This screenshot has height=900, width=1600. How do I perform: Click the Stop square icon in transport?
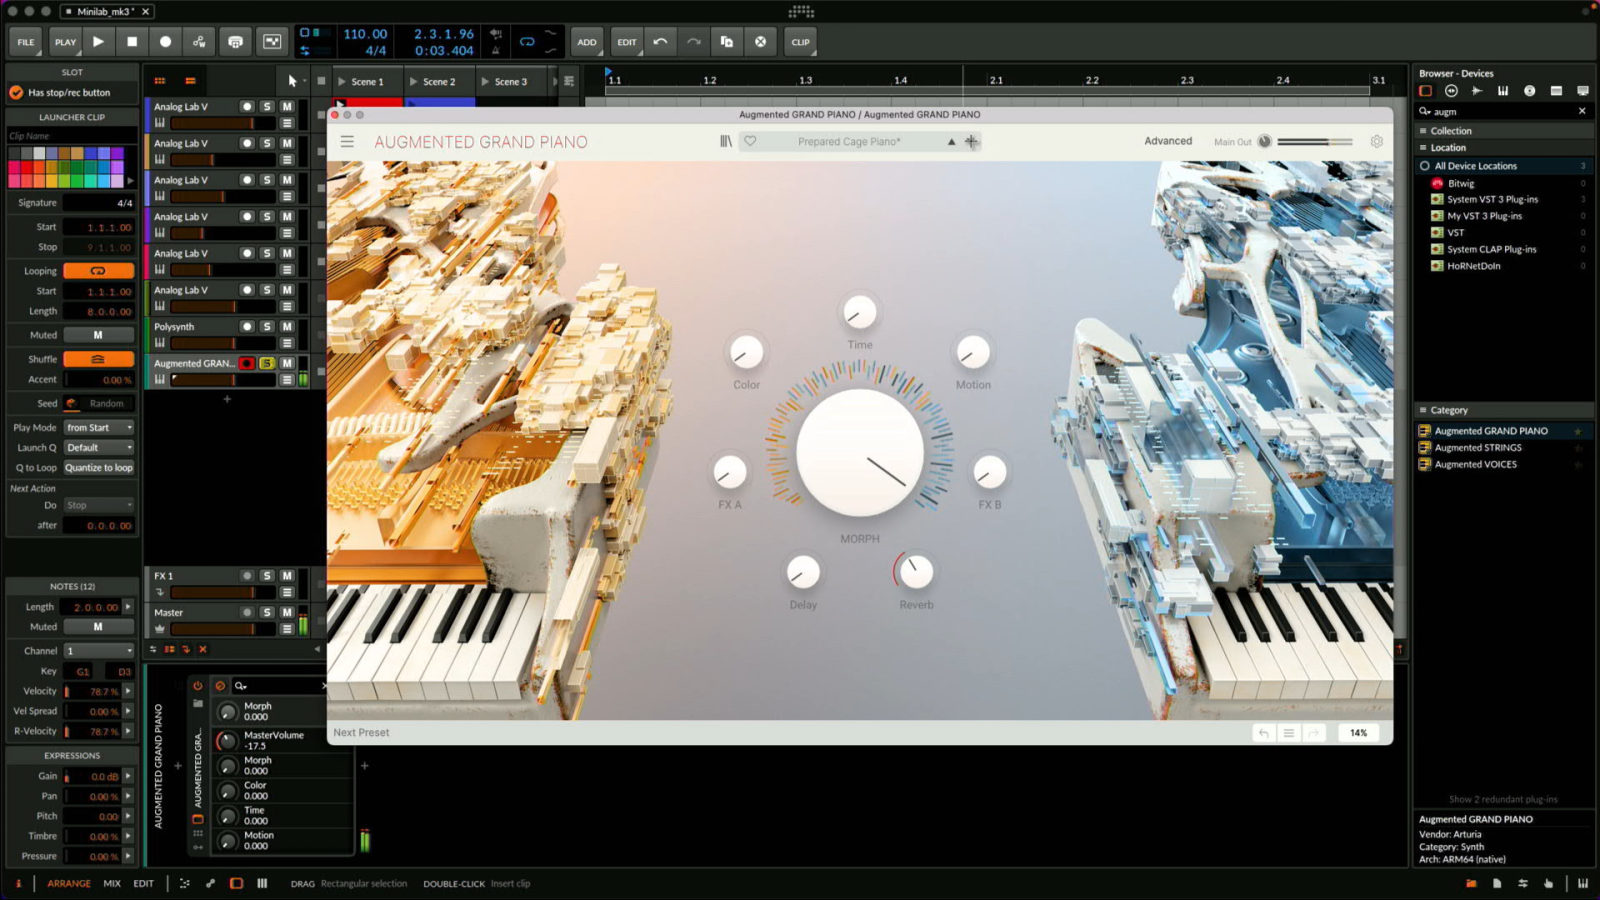pyautogui.click(x=132, y=42)
